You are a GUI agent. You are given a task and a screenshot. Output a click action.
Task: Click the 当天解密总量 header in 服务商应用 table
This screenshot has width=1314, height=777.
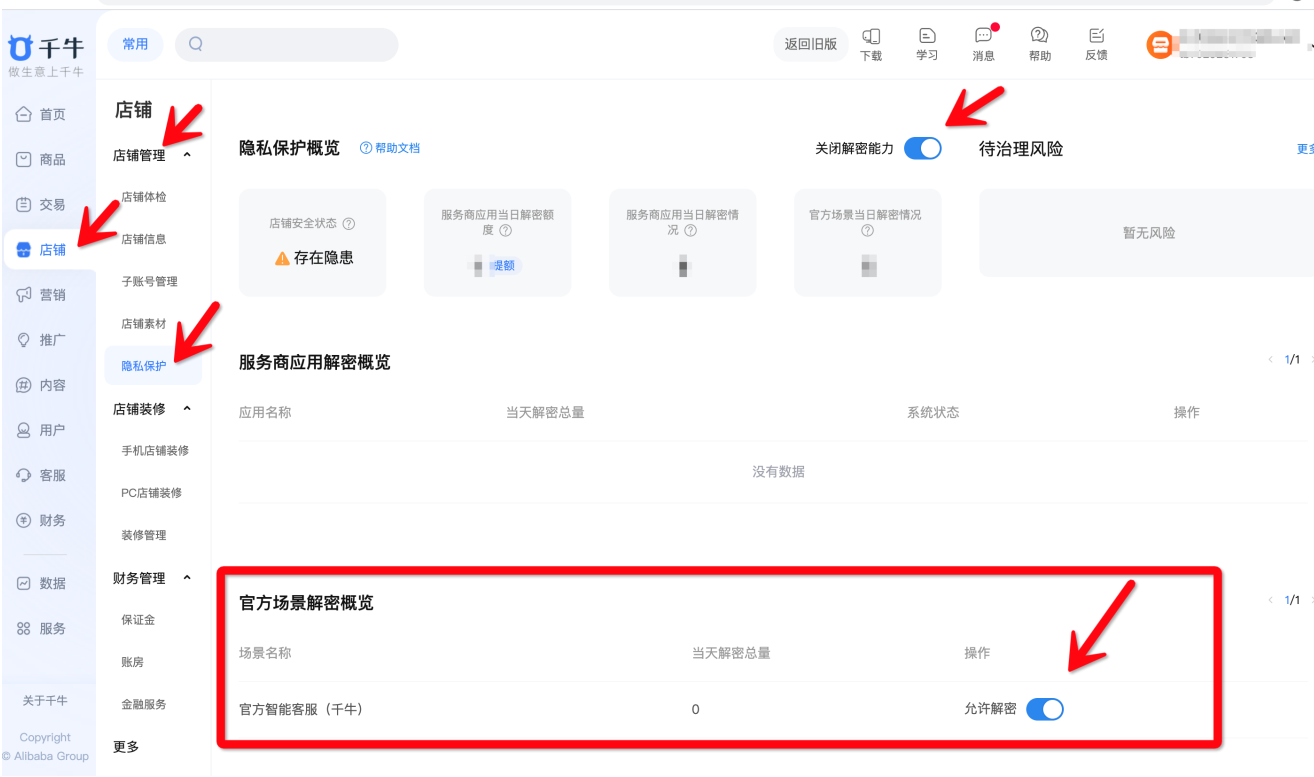[545, 412]
